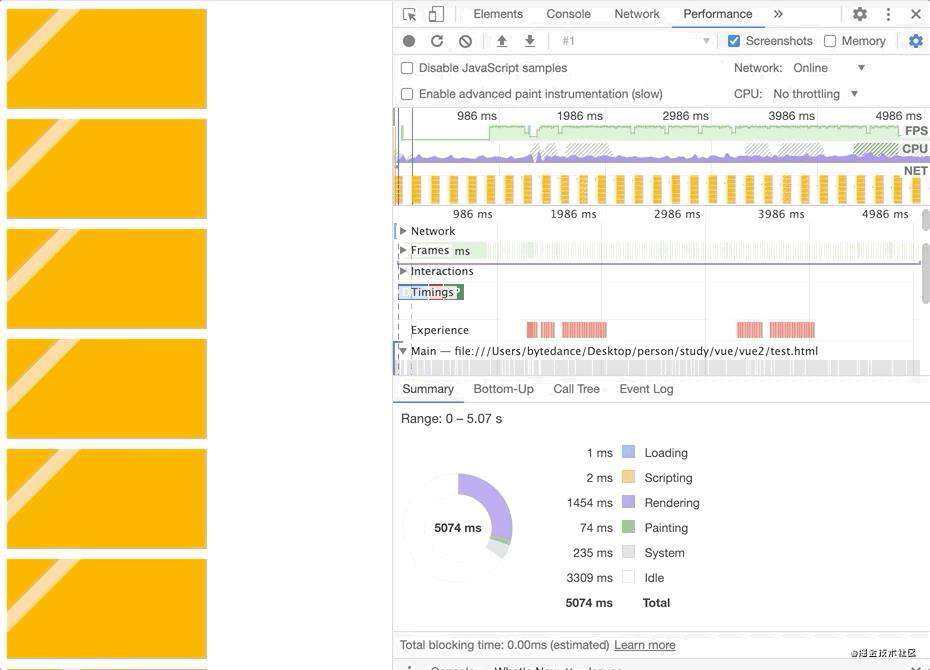Image resolution: width=930 pixels, height=670 pixels.
Task: Activate the inspect element picker icon
Action: tap(409, 14)
